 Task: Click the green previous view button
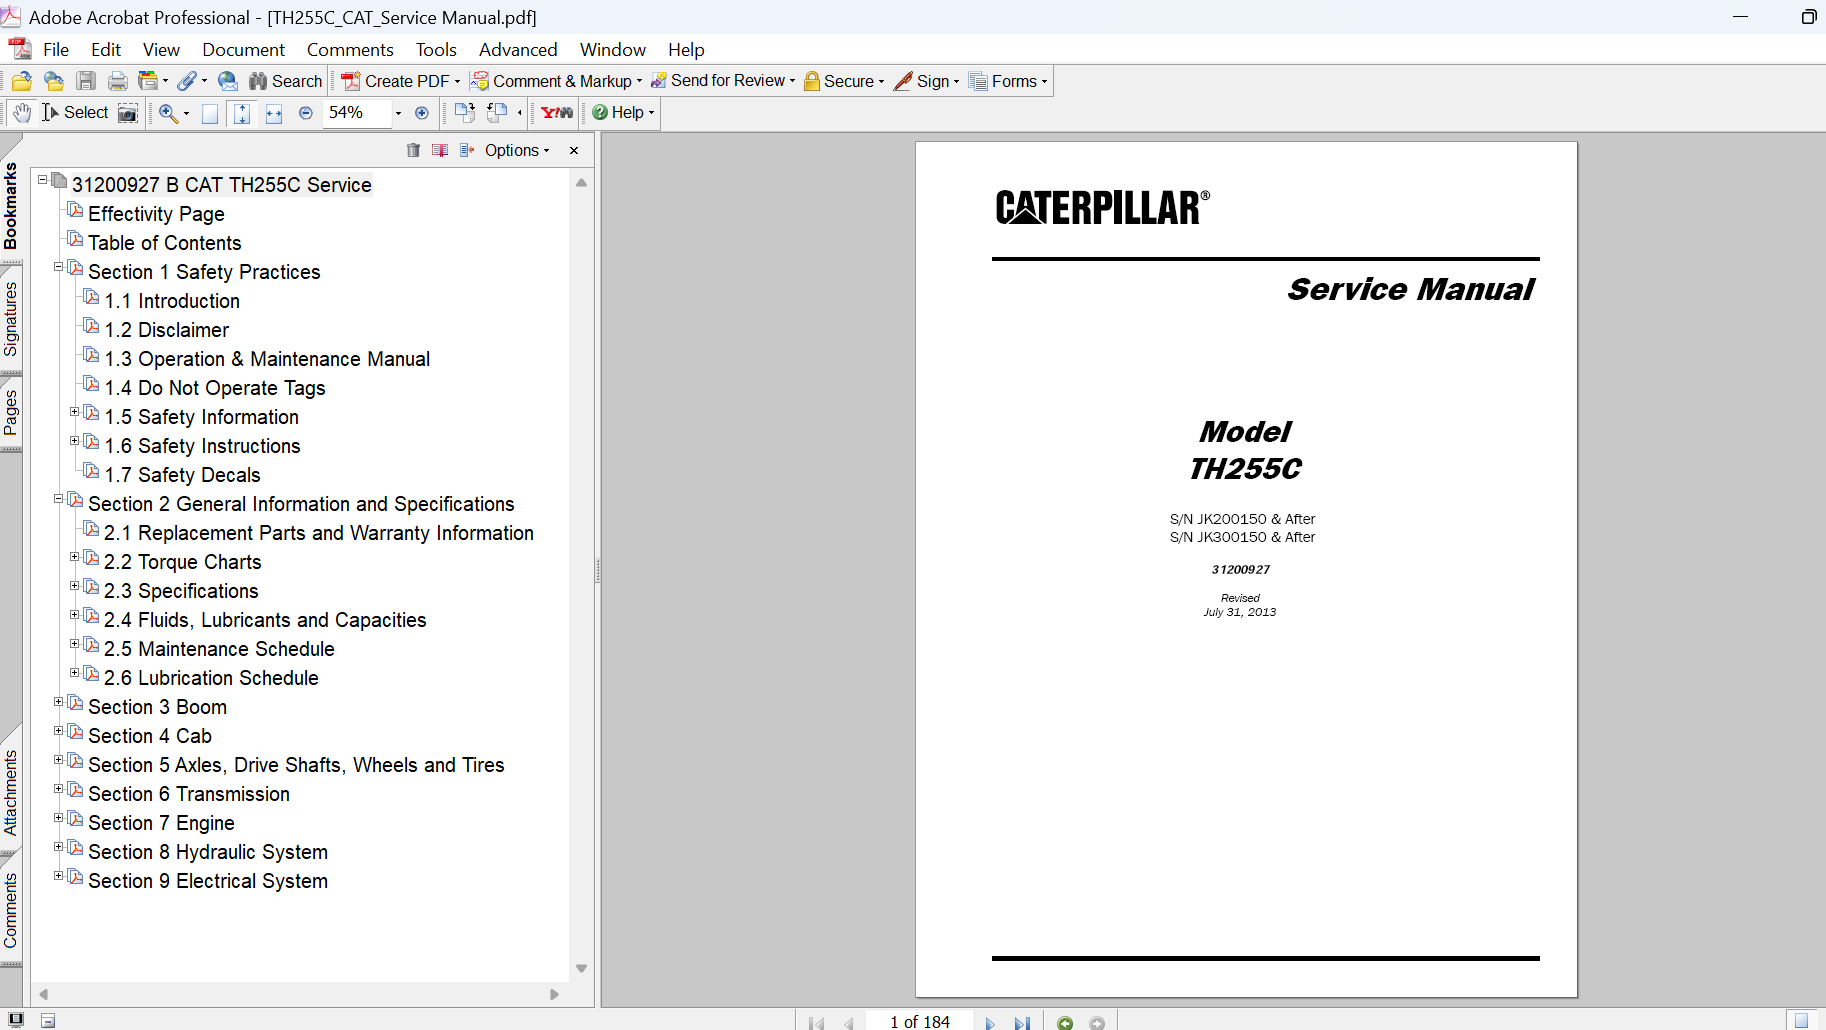point(1065,1022)
